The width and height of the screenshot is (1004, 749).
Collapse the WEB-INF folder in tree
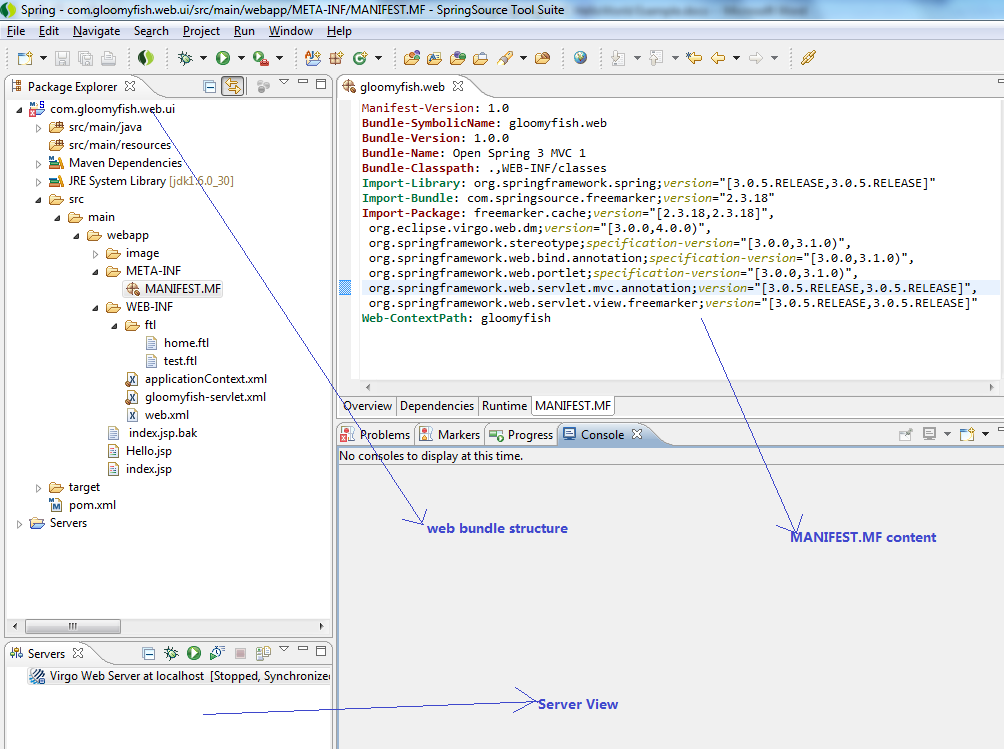click(x=95, y=307)
